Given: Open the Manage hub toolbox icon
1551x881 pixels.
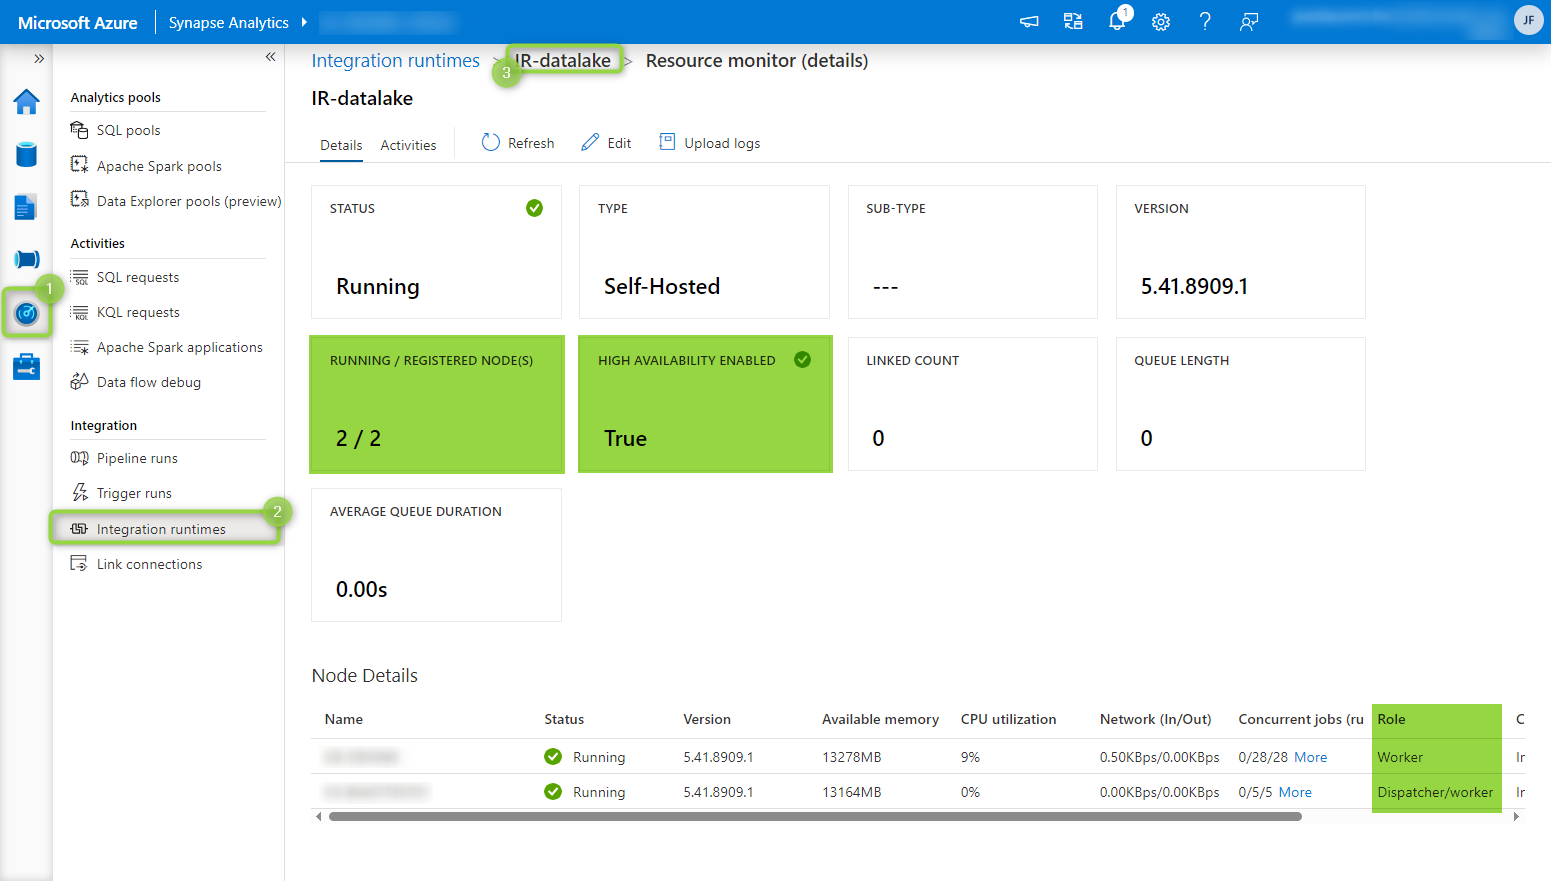Looking at the screenshot, I should (x=26, y=367).
